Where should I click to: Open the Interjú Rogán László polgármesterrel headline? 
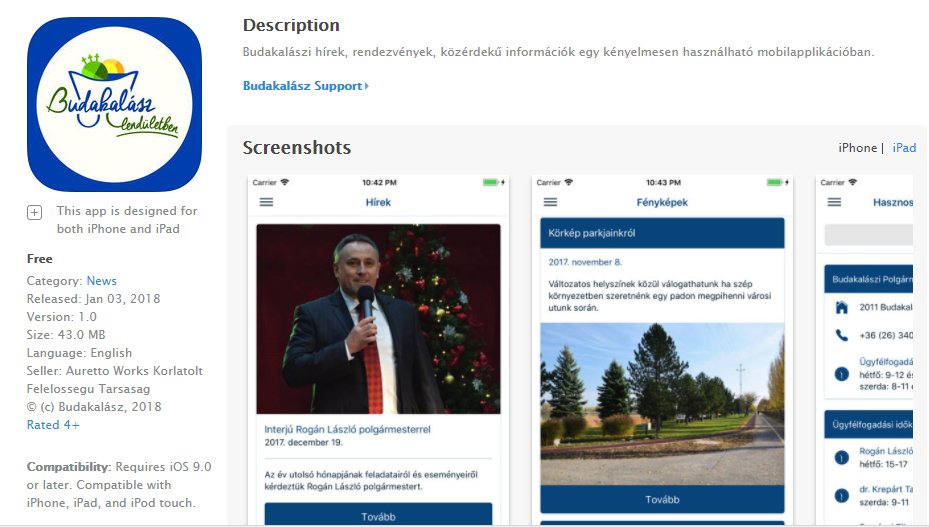pyautogui.click(x=347, y=429)
